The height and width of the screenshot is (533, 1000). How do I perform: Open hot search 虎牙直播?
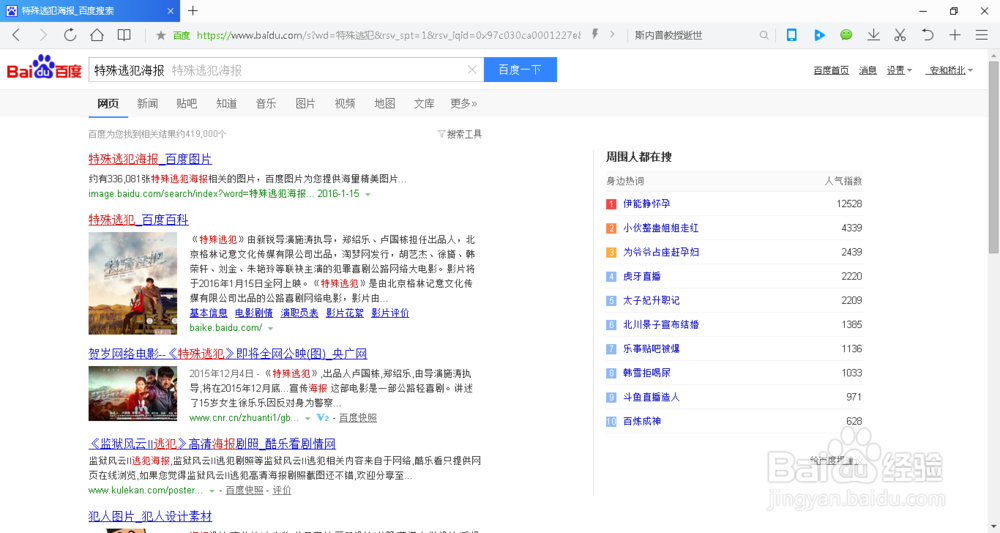pyautogui.click(x=642, y=277)
